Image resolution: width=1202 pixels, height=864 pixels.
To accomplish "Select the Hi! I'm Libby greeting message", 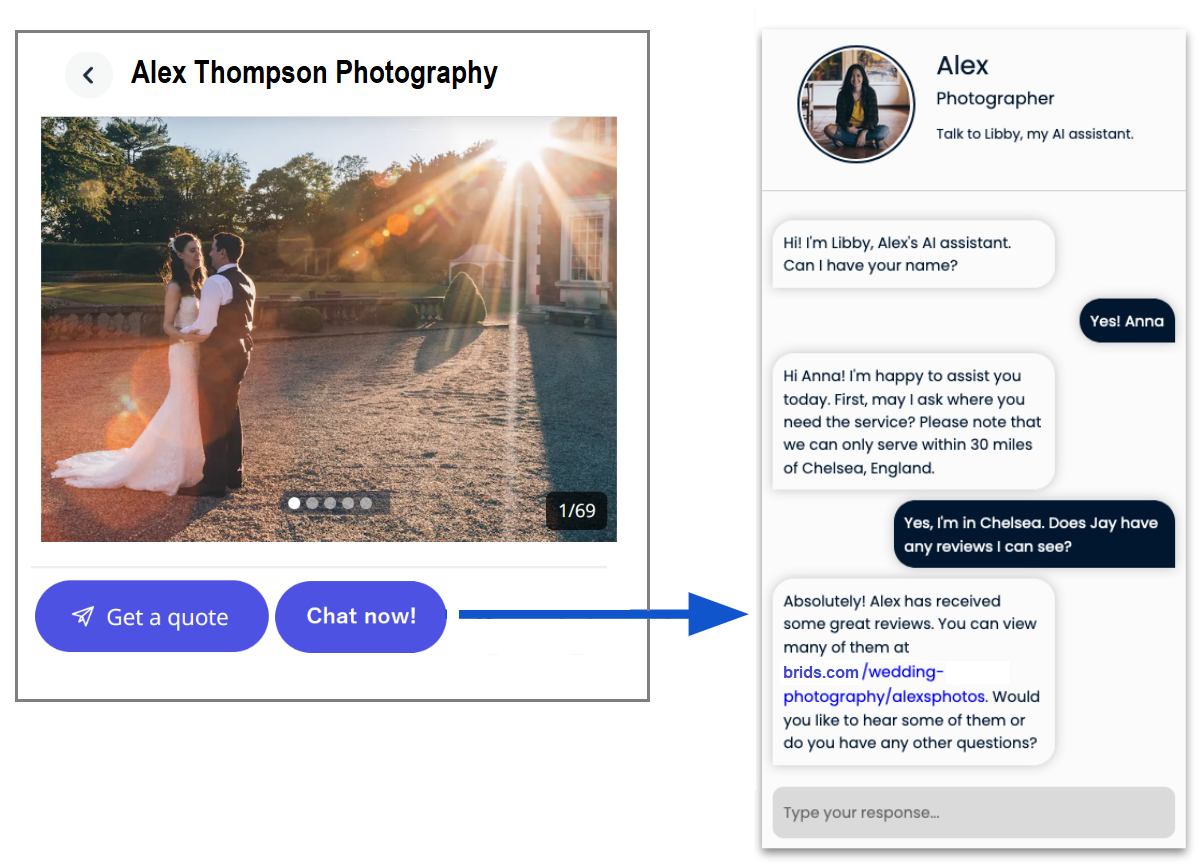I will (914, 254).
